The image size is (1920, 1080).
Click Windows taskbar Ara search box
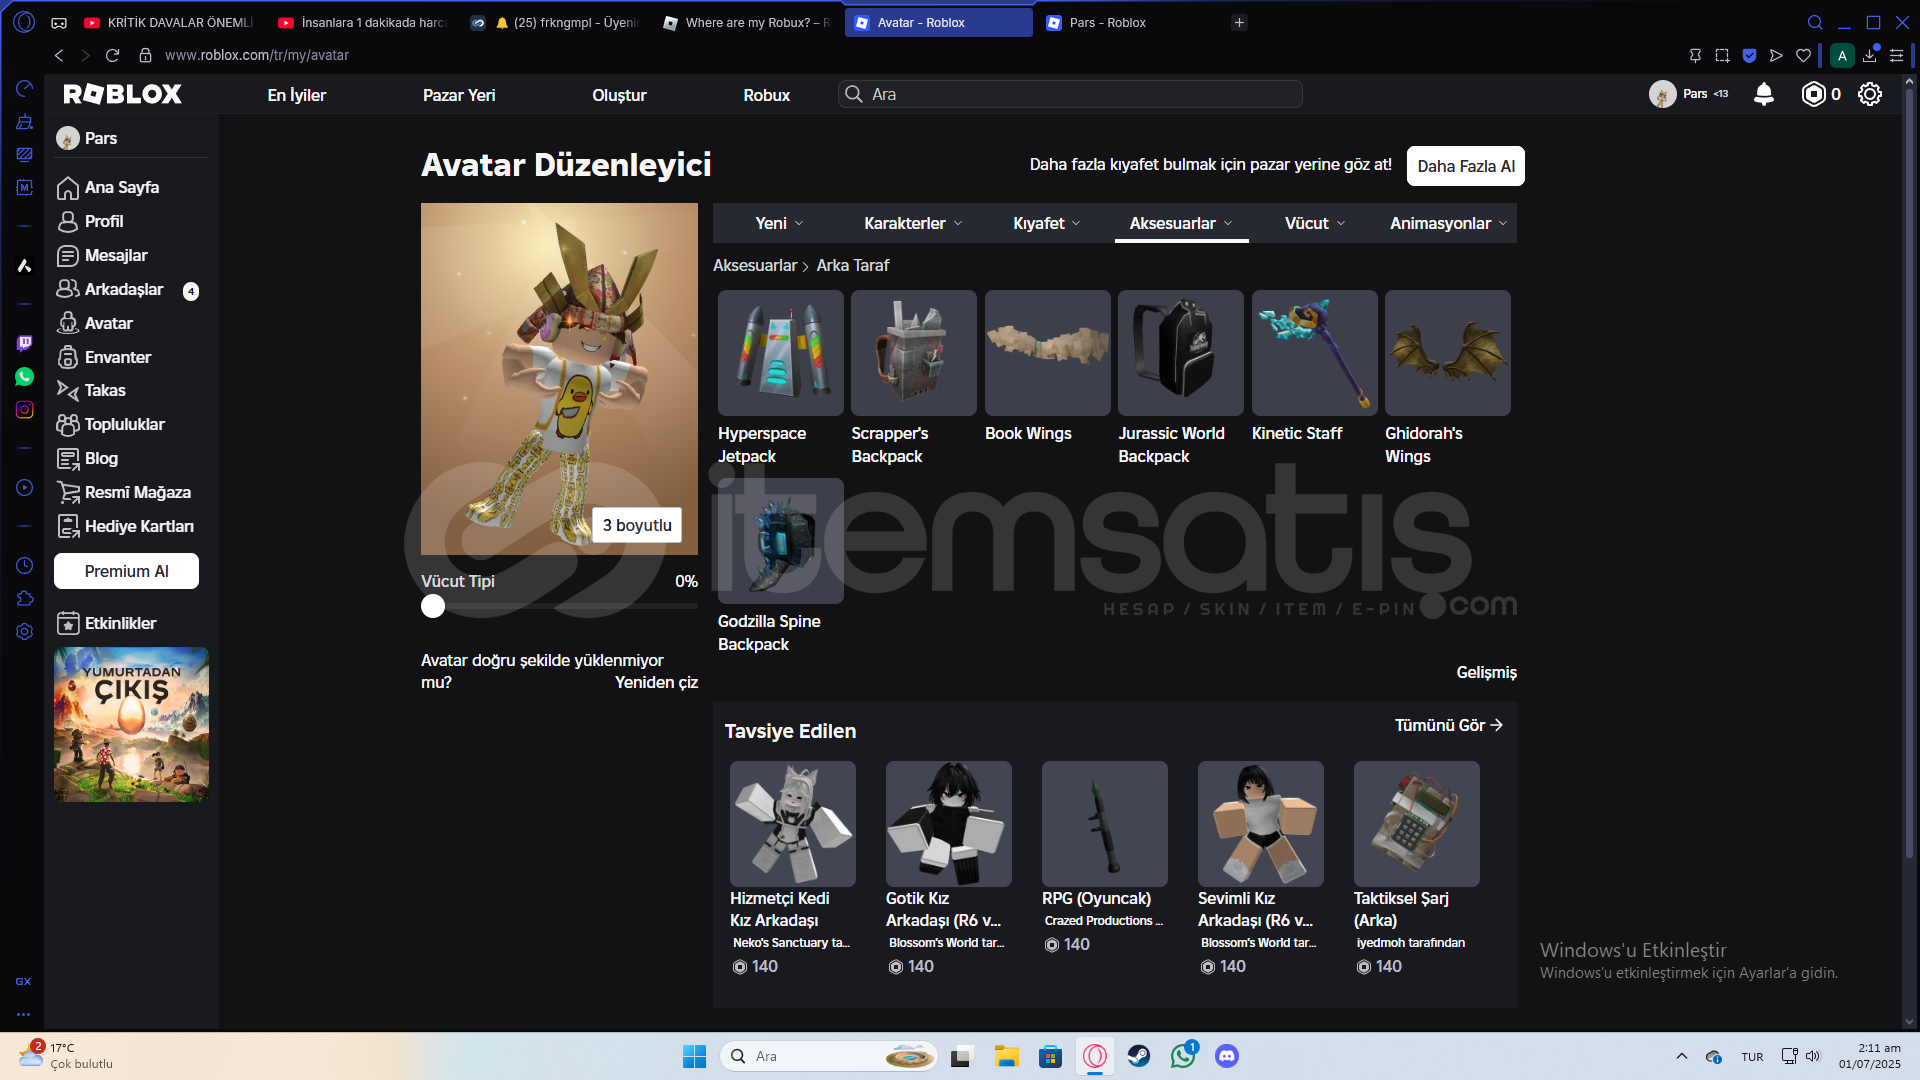tap(828, 1056)
